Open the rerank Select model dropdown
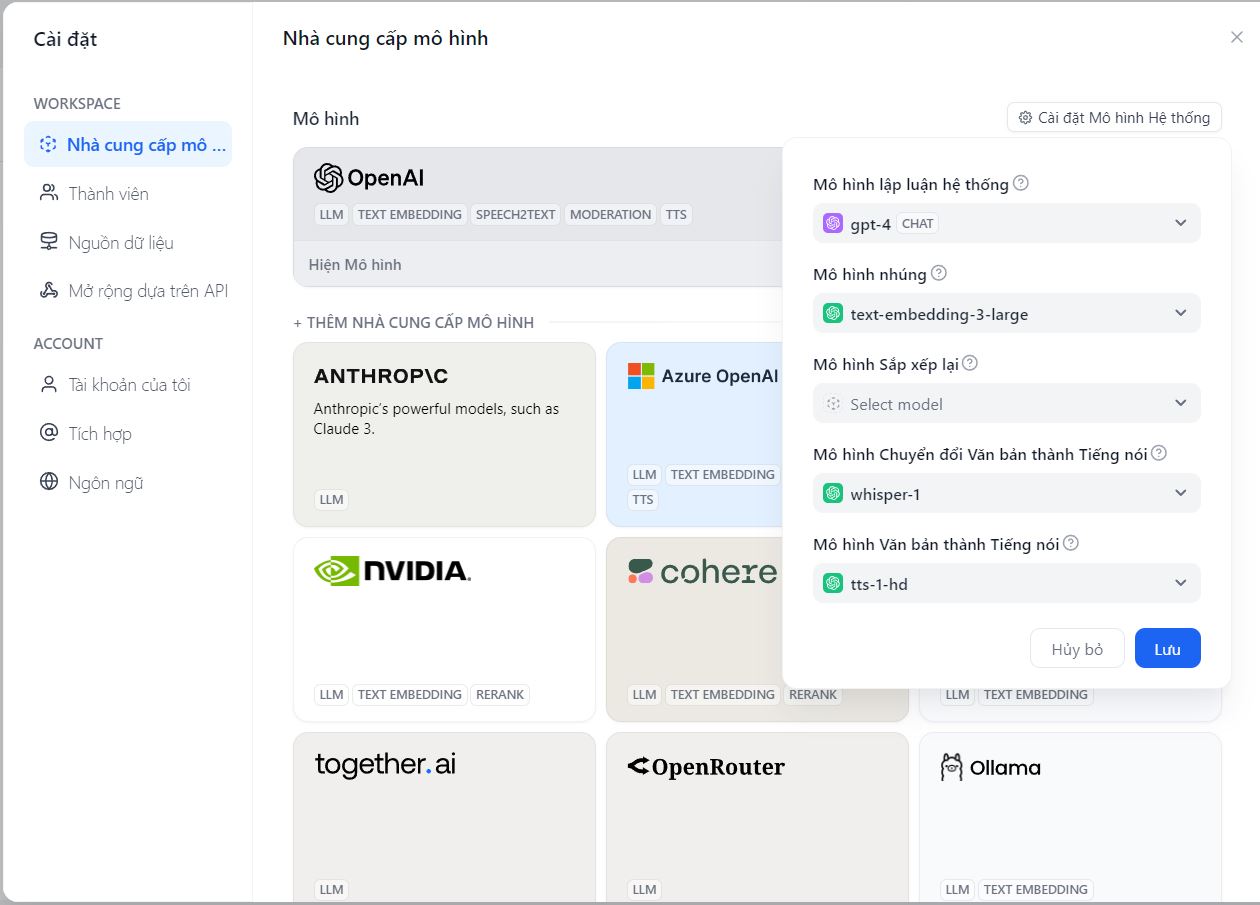 click(x=1007, y=403)
